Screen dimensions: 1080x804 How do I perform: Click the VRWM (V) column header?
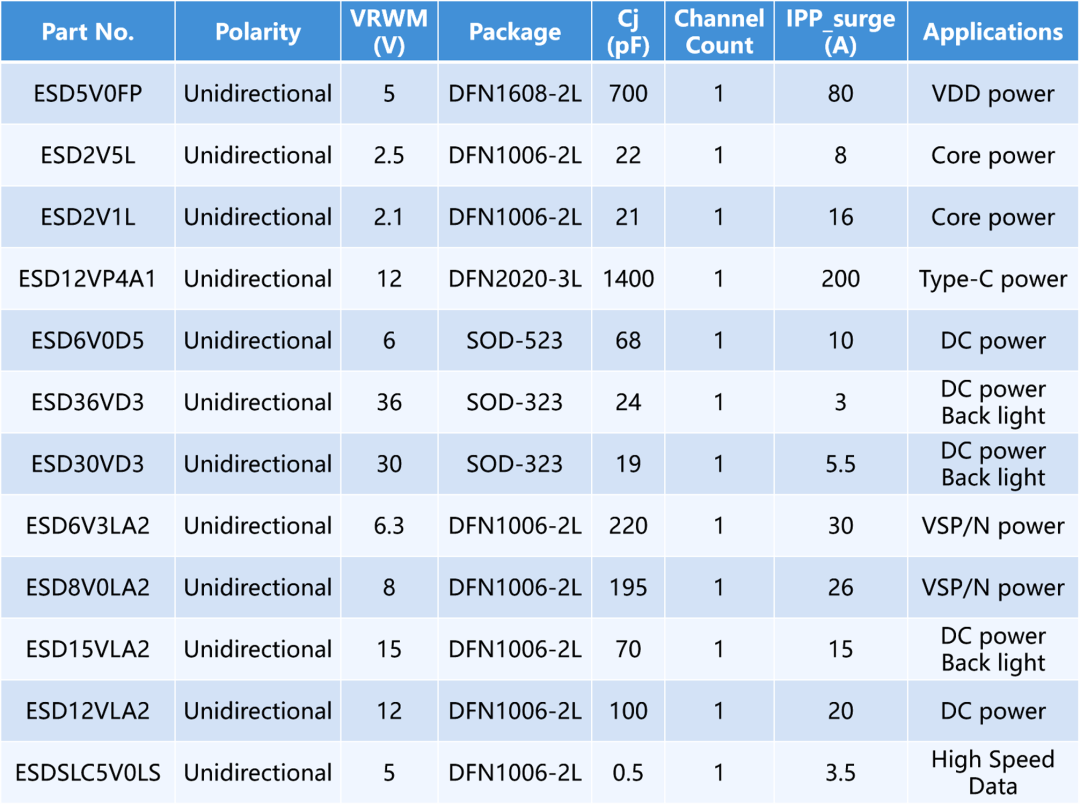click(389, 32)
